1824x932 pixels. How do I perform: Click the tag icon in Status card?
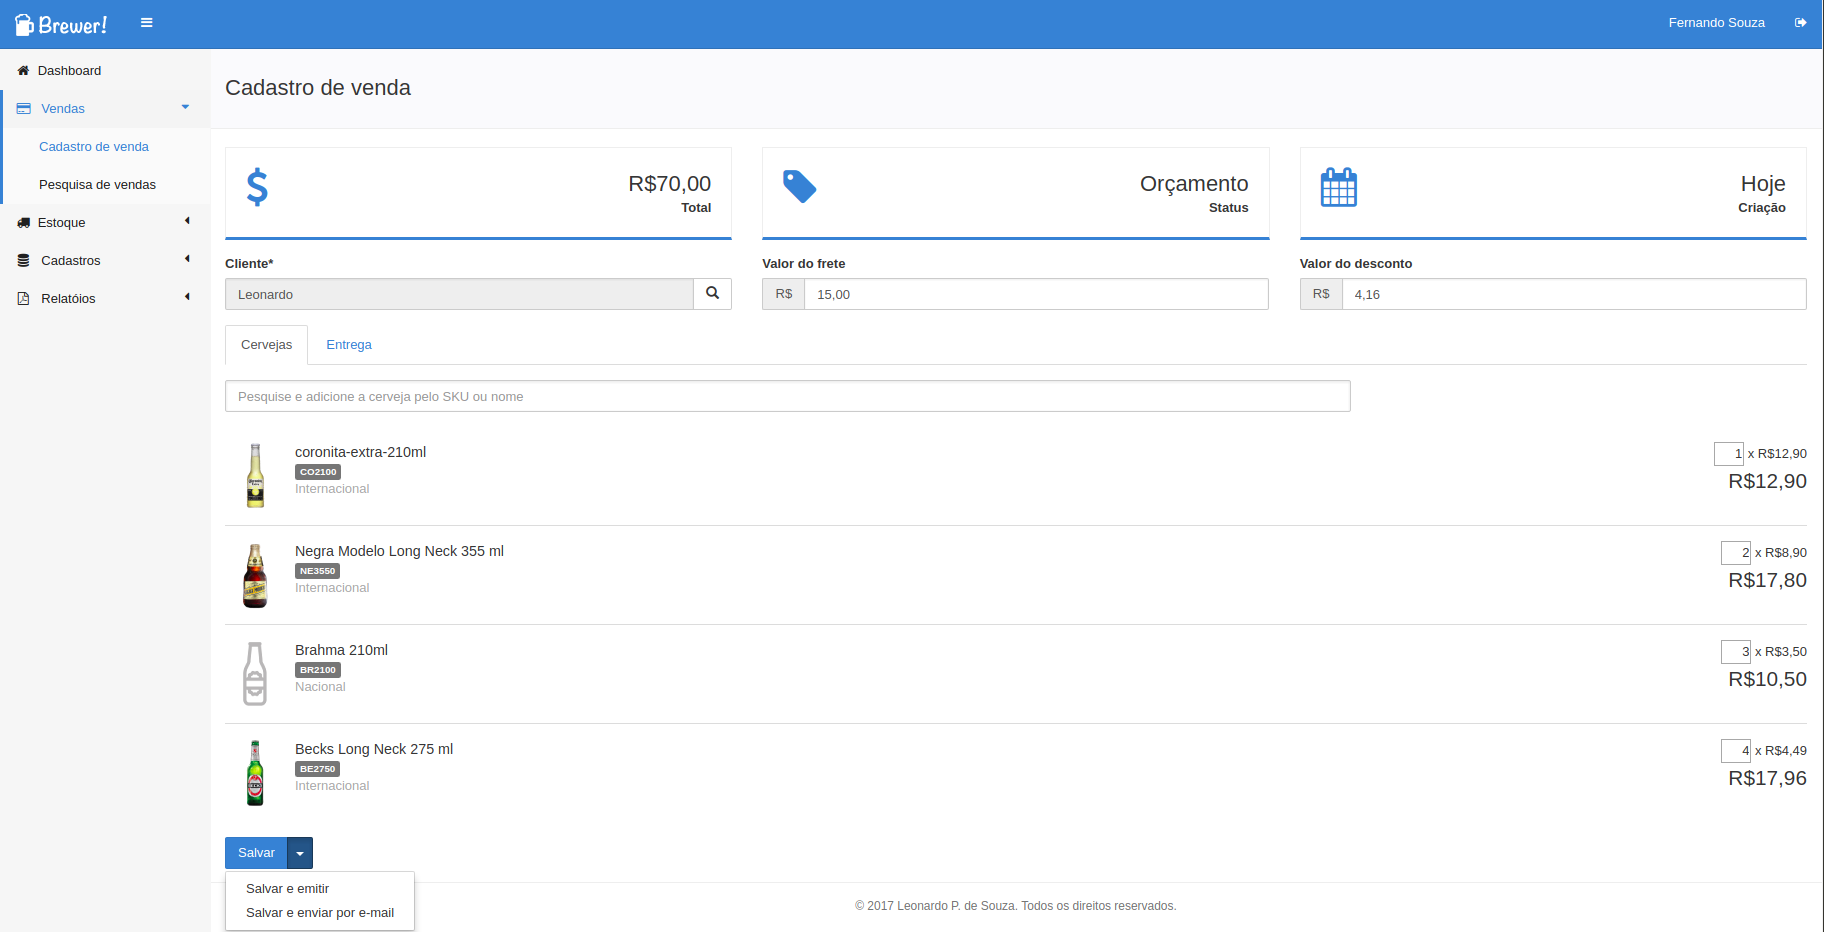799,186
